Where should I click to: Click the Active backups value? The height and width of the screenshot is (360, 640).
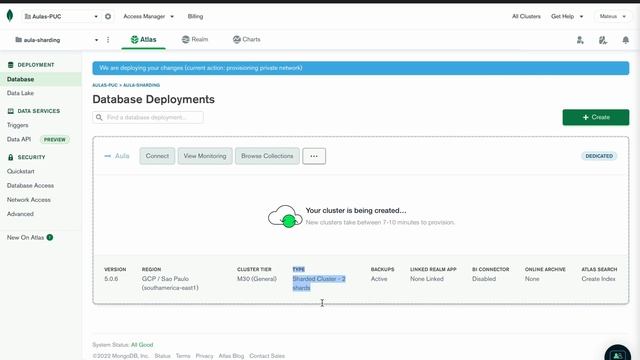click(x=379, y=279)
